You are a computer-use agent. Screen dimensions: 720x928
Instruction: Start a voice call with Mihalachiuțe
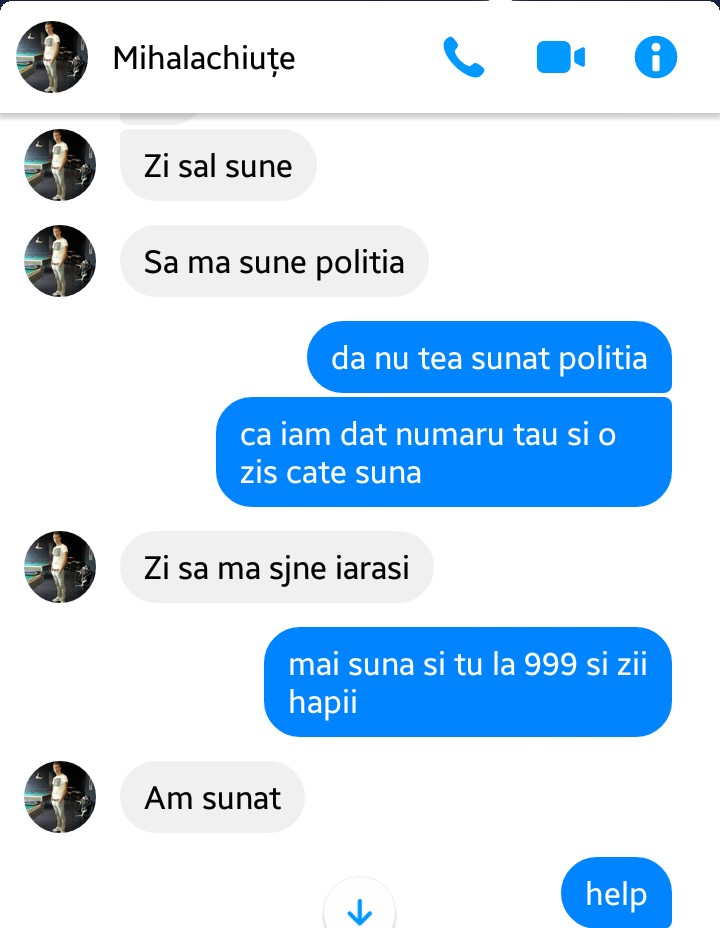(464, 57)
